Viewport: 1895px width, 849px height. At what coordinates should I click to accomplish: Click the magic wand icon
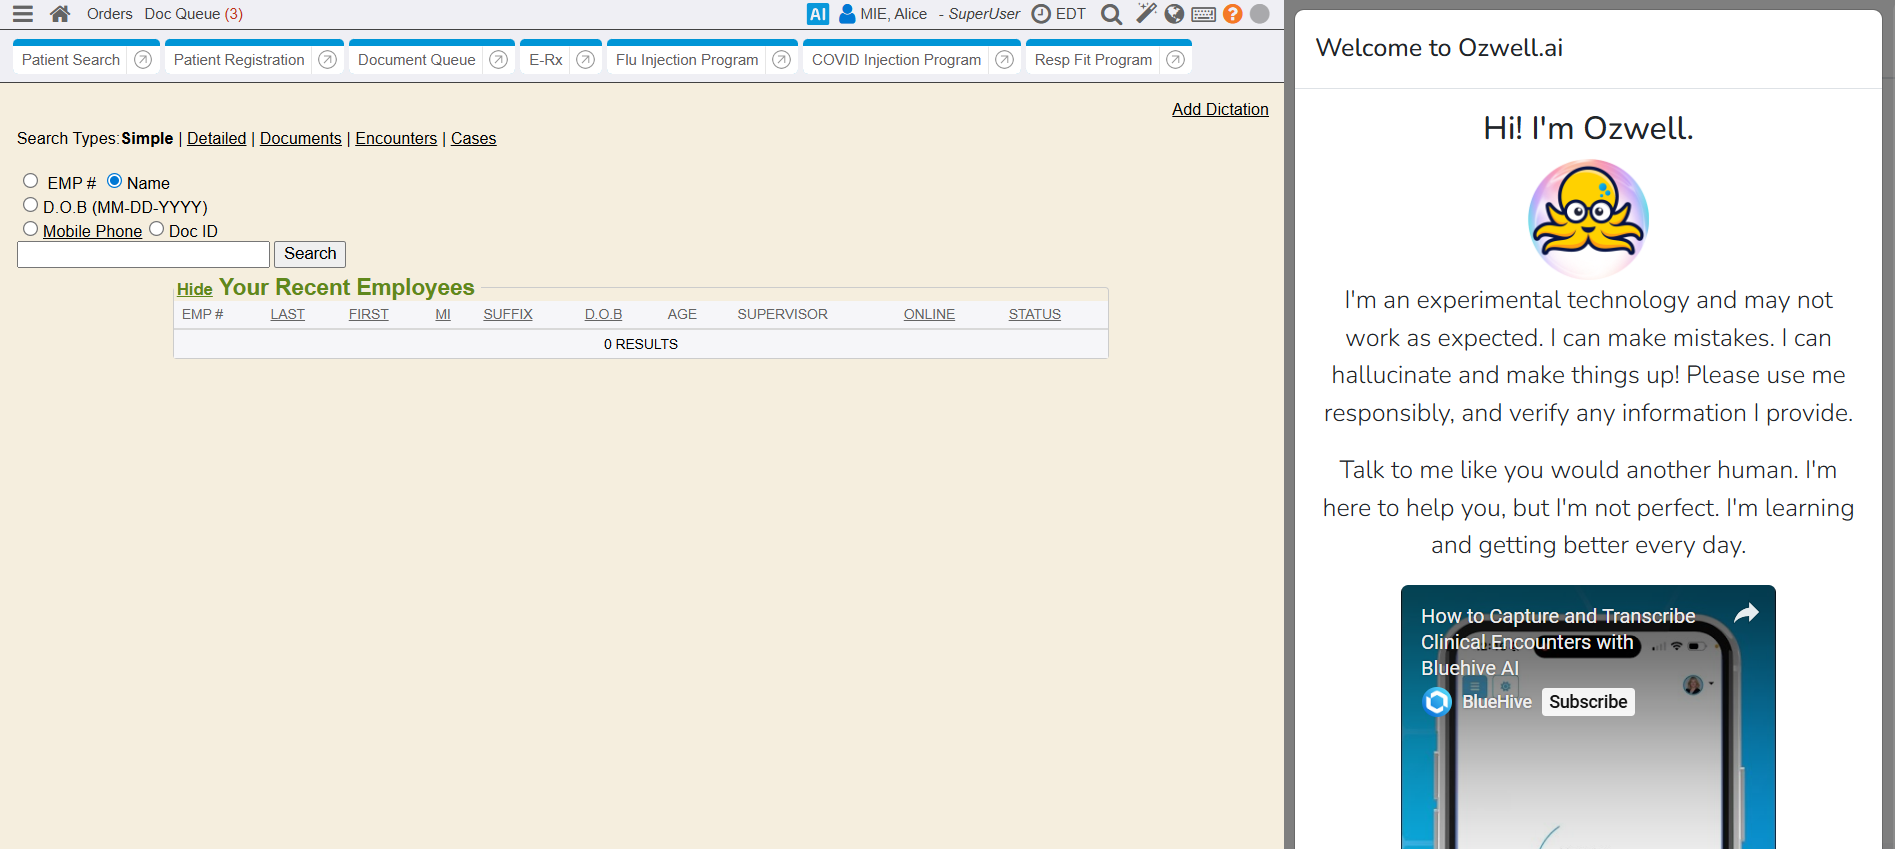tap(1145, 14)
